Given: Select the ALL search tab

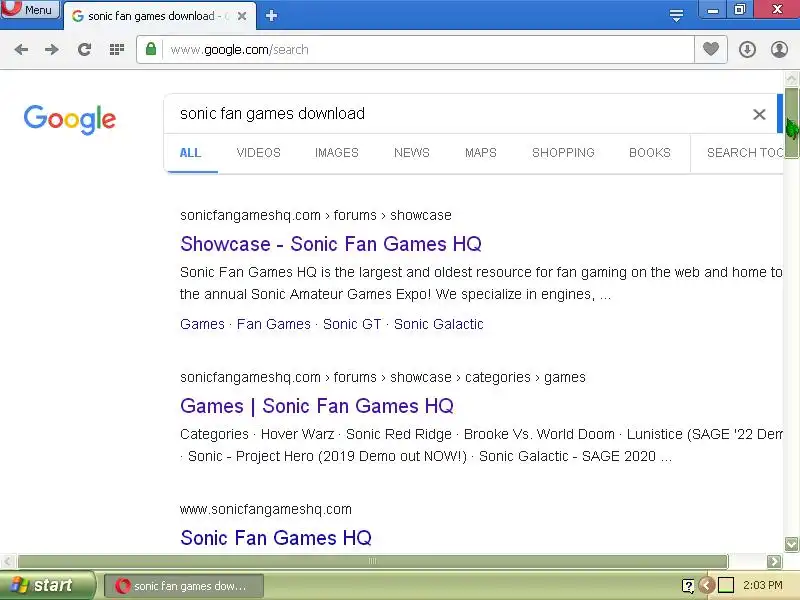Looking at the screenshot, I should [x=190, y=153].
